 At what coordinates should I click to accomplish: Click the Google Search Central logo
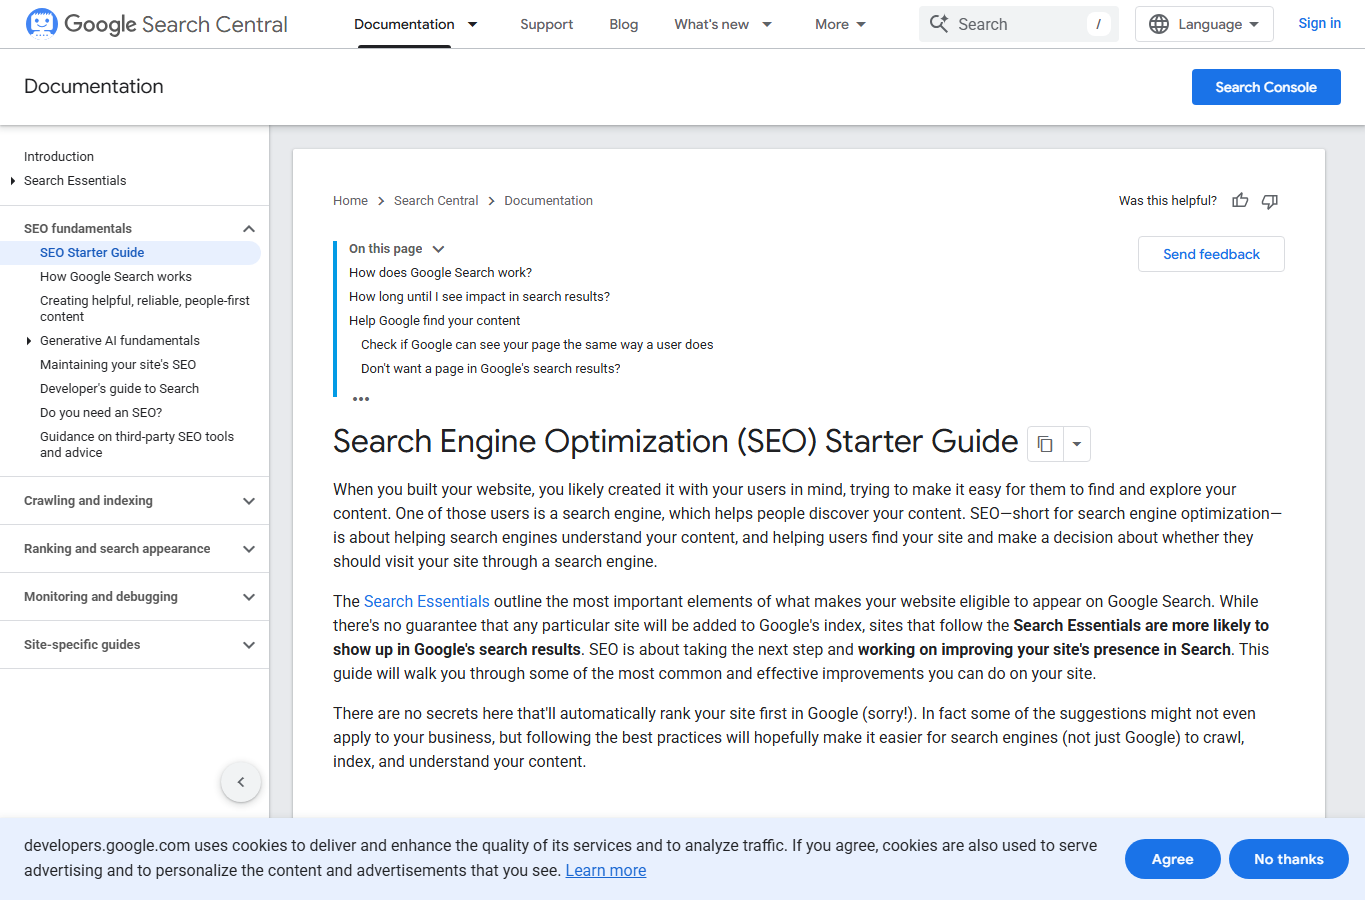coord(156,24)
